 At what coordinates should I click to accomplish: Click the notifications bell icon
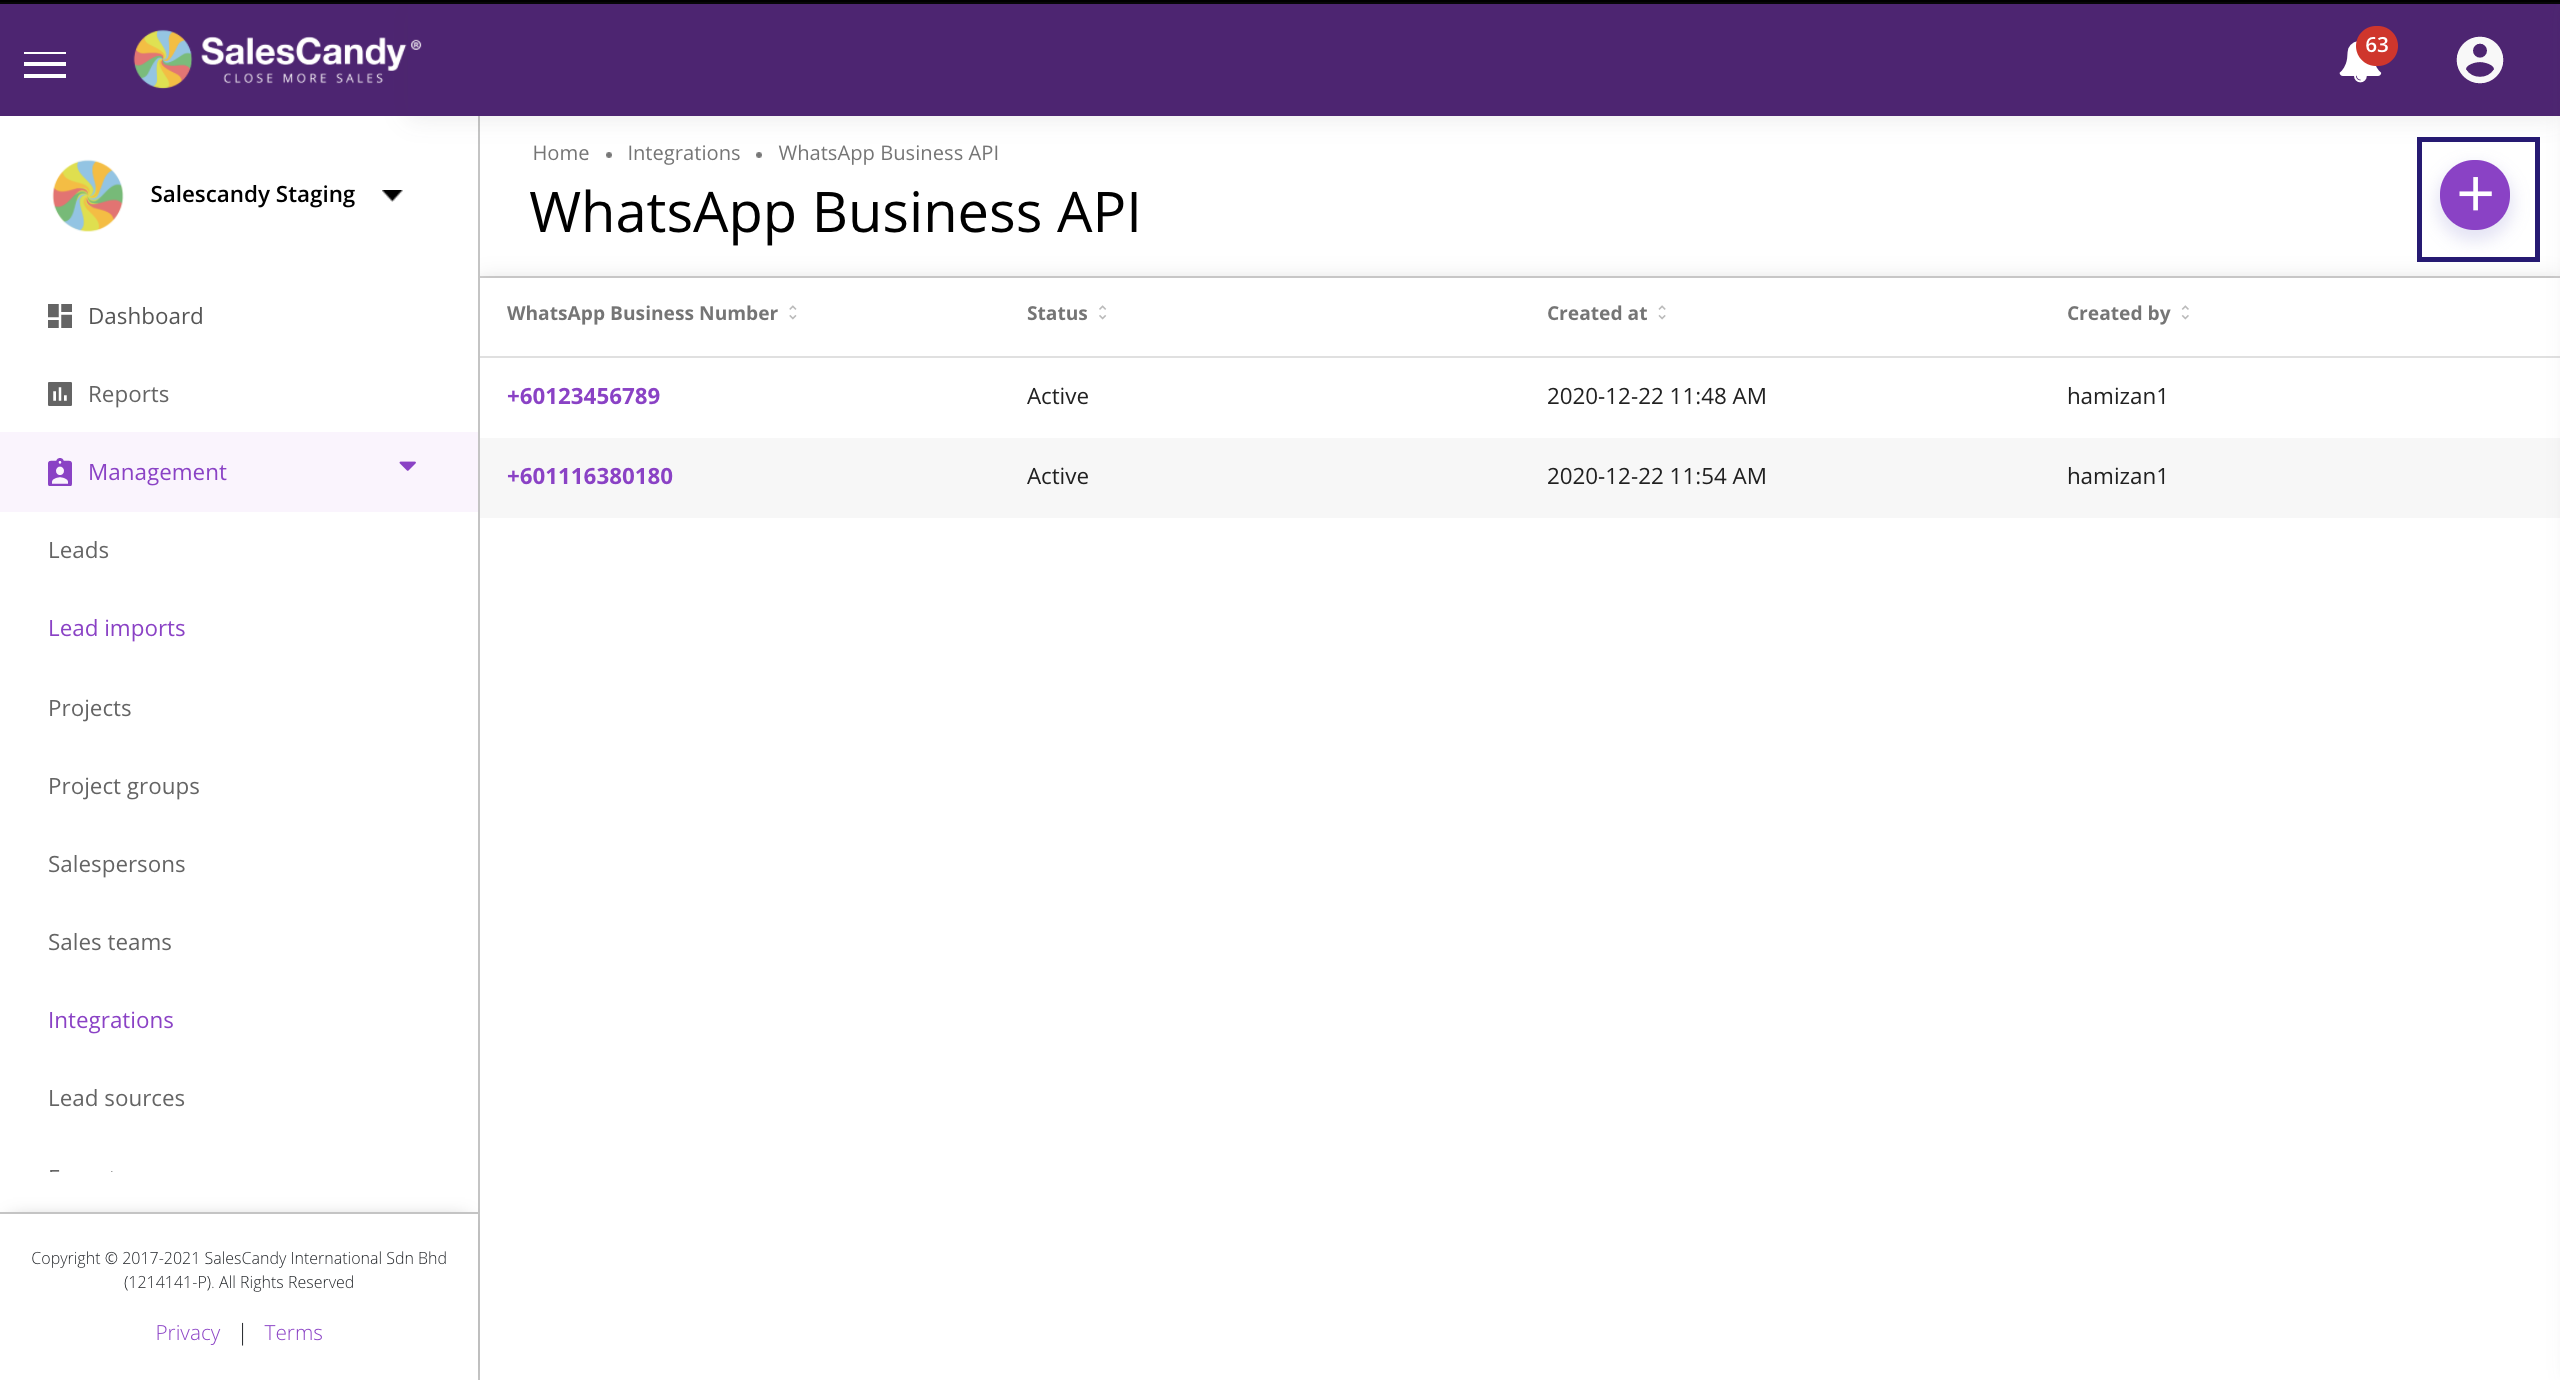[2360, 62]
